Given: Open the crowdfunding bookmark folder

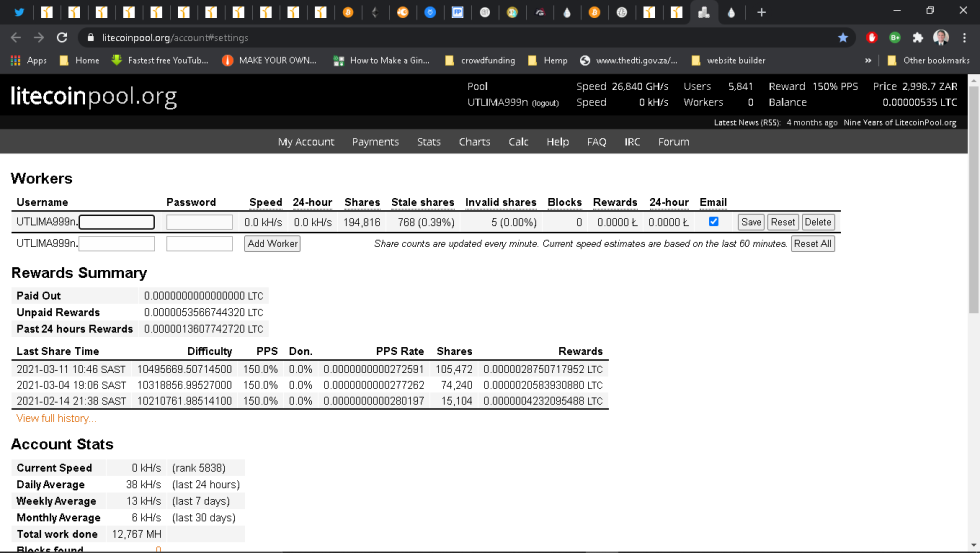Looking at the screenshot, I should pos(480,61).
